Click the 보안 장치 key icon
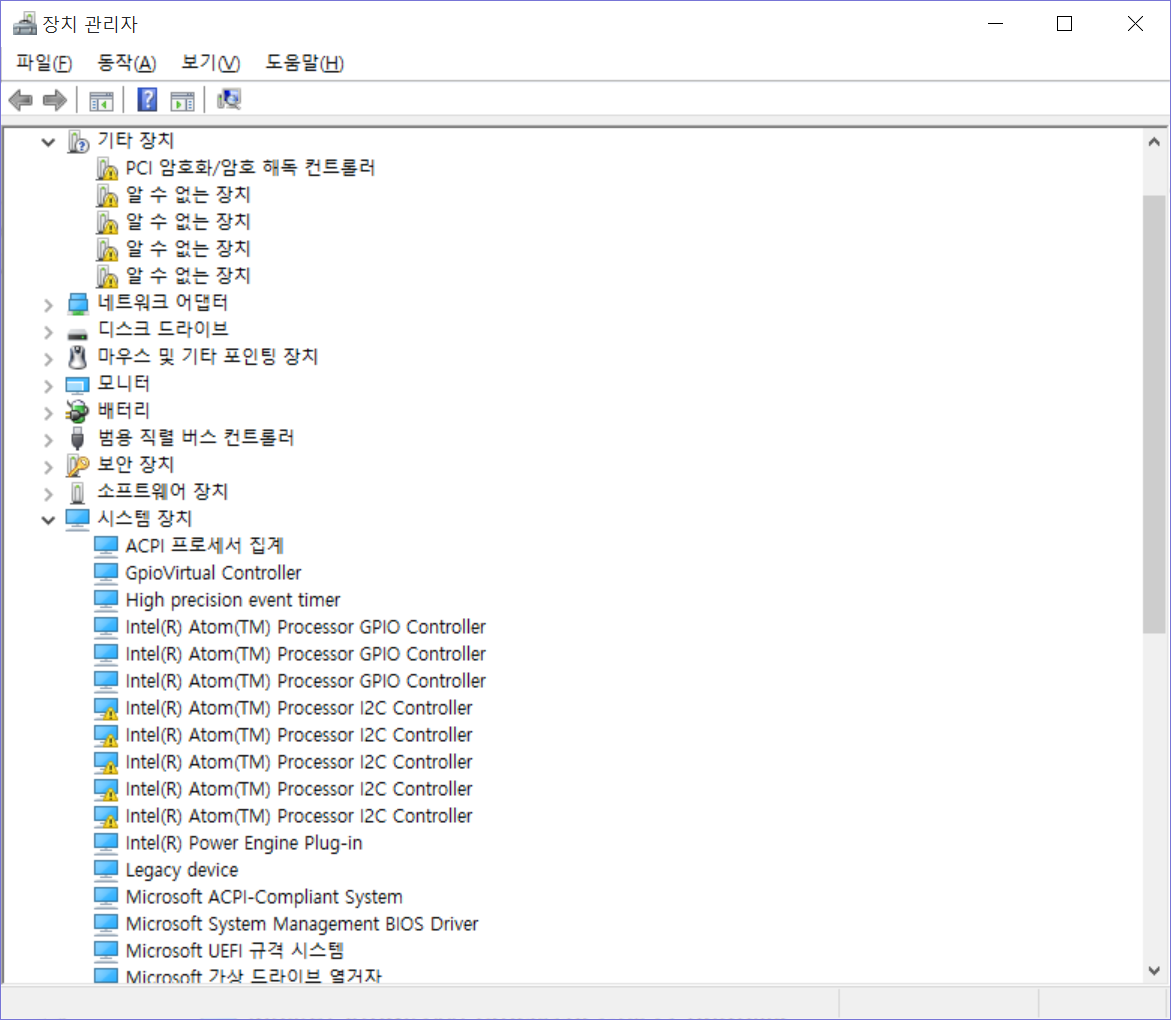 (x=78, y=465)
